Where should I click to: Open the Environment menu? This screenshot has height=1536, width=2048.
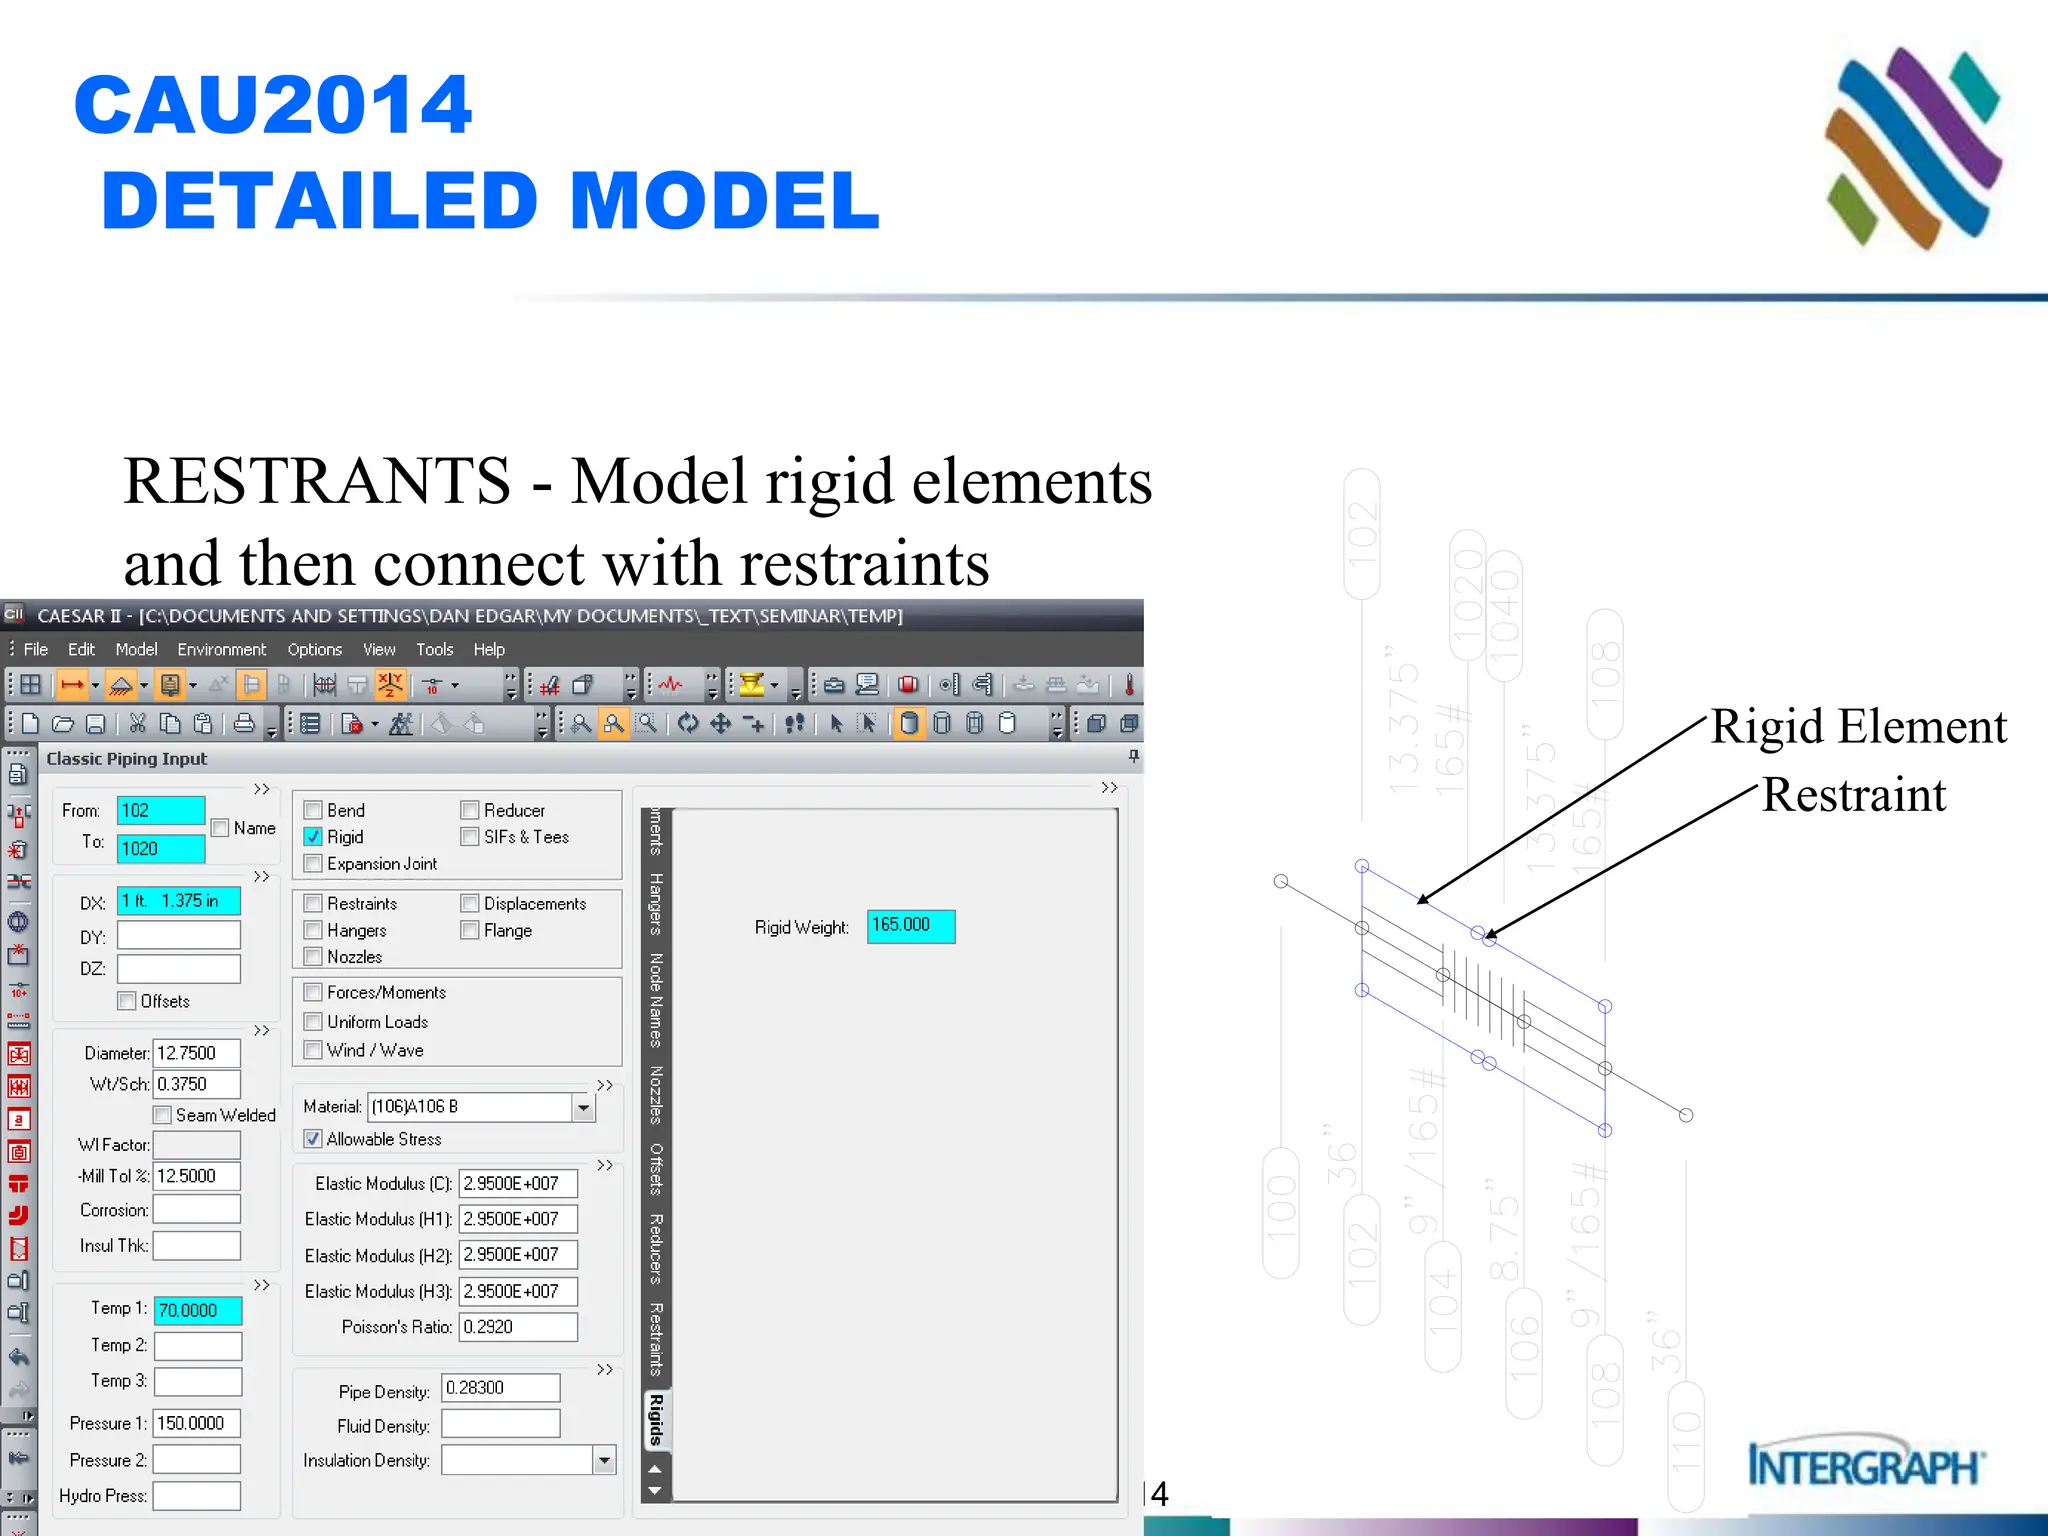pyautogui.click(x=221, y=649)
